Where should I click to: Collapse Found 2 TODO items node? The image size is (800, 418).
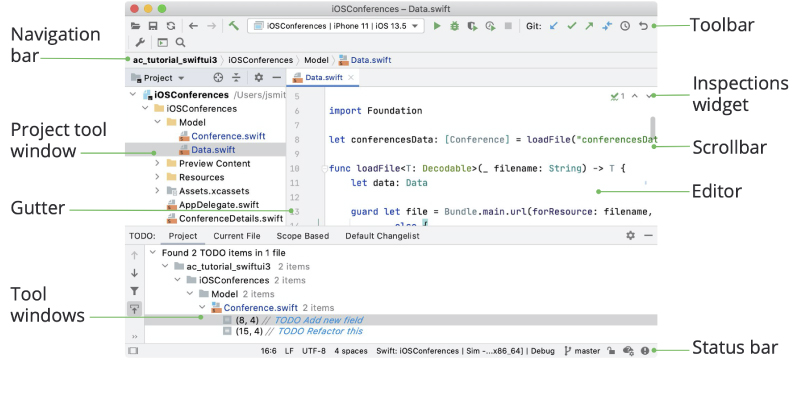[x=153, y=252]
